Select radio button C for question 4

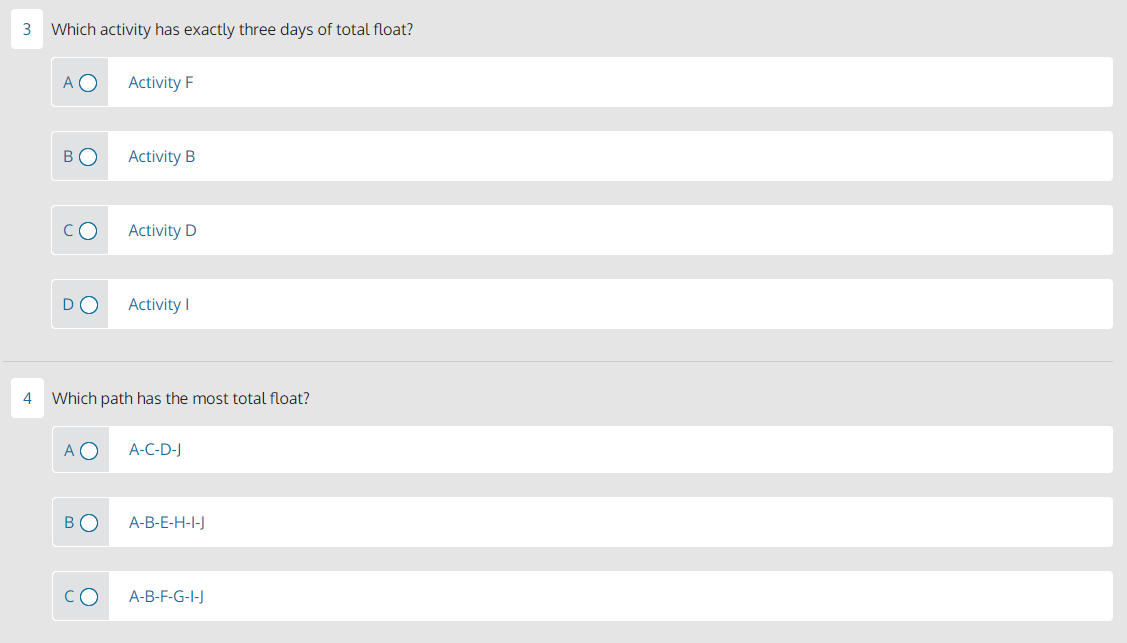tap(89, 597)
